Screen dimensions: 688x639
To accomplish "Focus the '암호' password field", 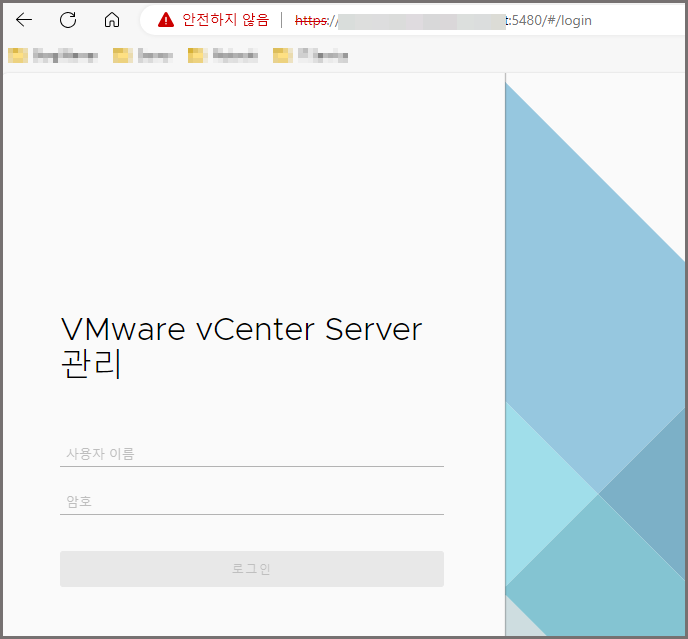I will point(252,502).
